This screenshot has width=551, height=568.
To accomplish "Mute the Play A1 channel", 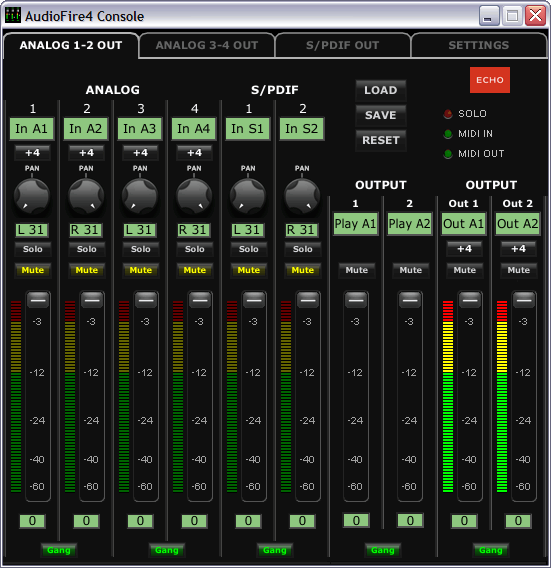I will pos(356,270).
